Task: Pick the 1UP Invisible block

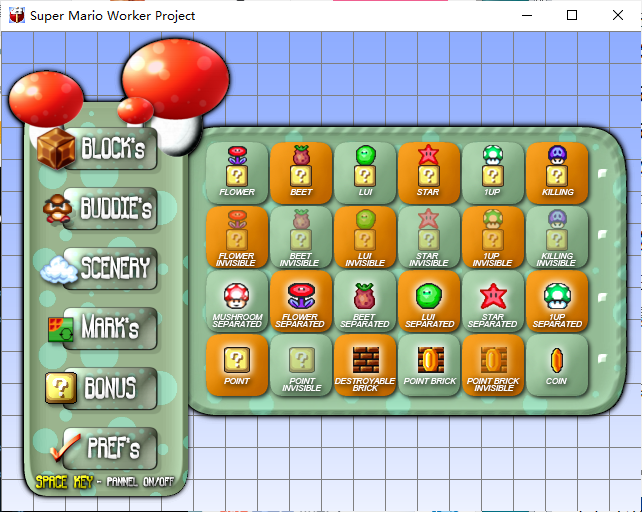Action: tap(493, 237)
